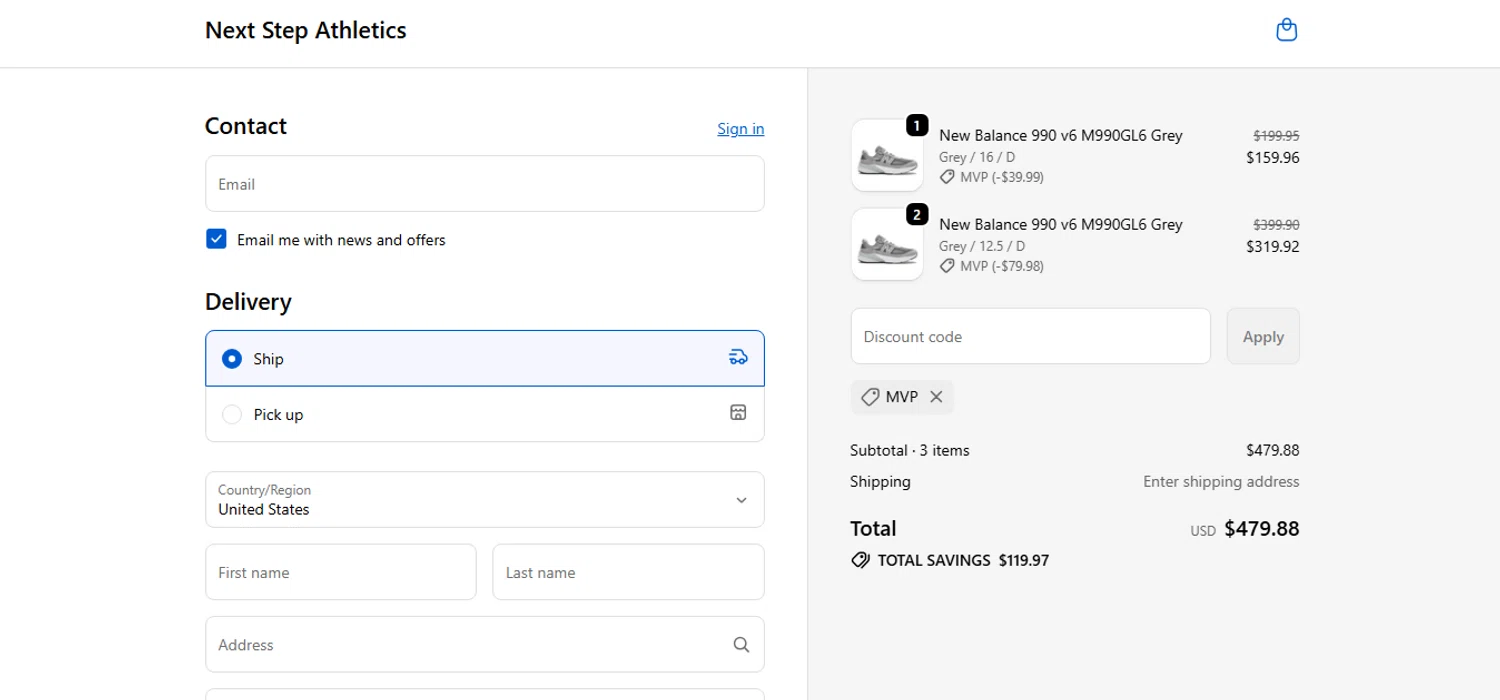Screen dimensions: 1500x700
Task: Click the Grey / 16 / D shoe thumbnail
Action: pyautogui.click(x=887, y=156)
